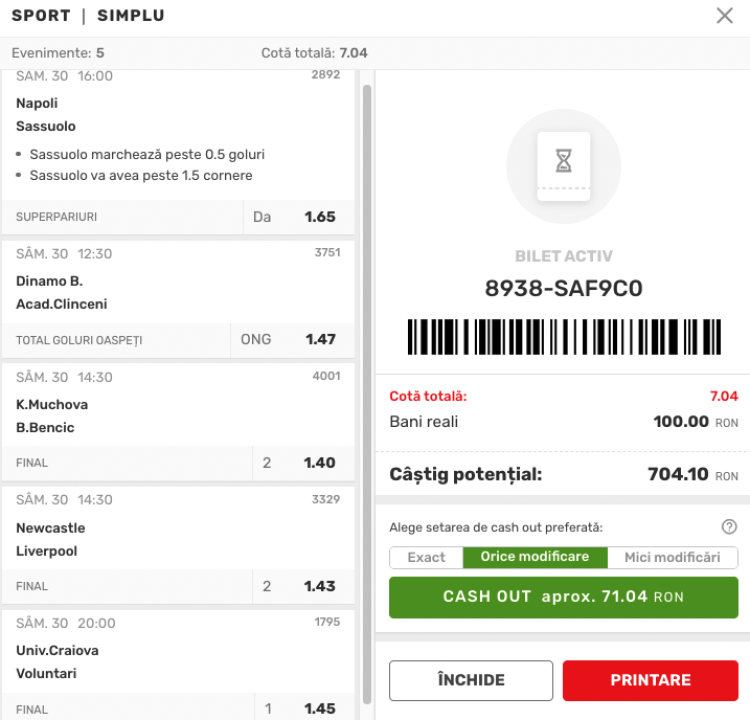Viewport: 750px width, 720px height.
Task: Click the red PRINTARE button
Action: tap(650, 680)
